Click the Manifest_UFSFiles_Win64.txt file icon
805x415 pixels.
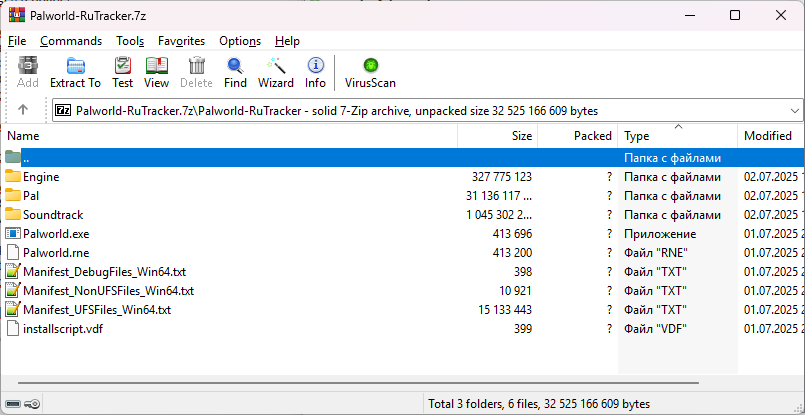pos(13,310)
